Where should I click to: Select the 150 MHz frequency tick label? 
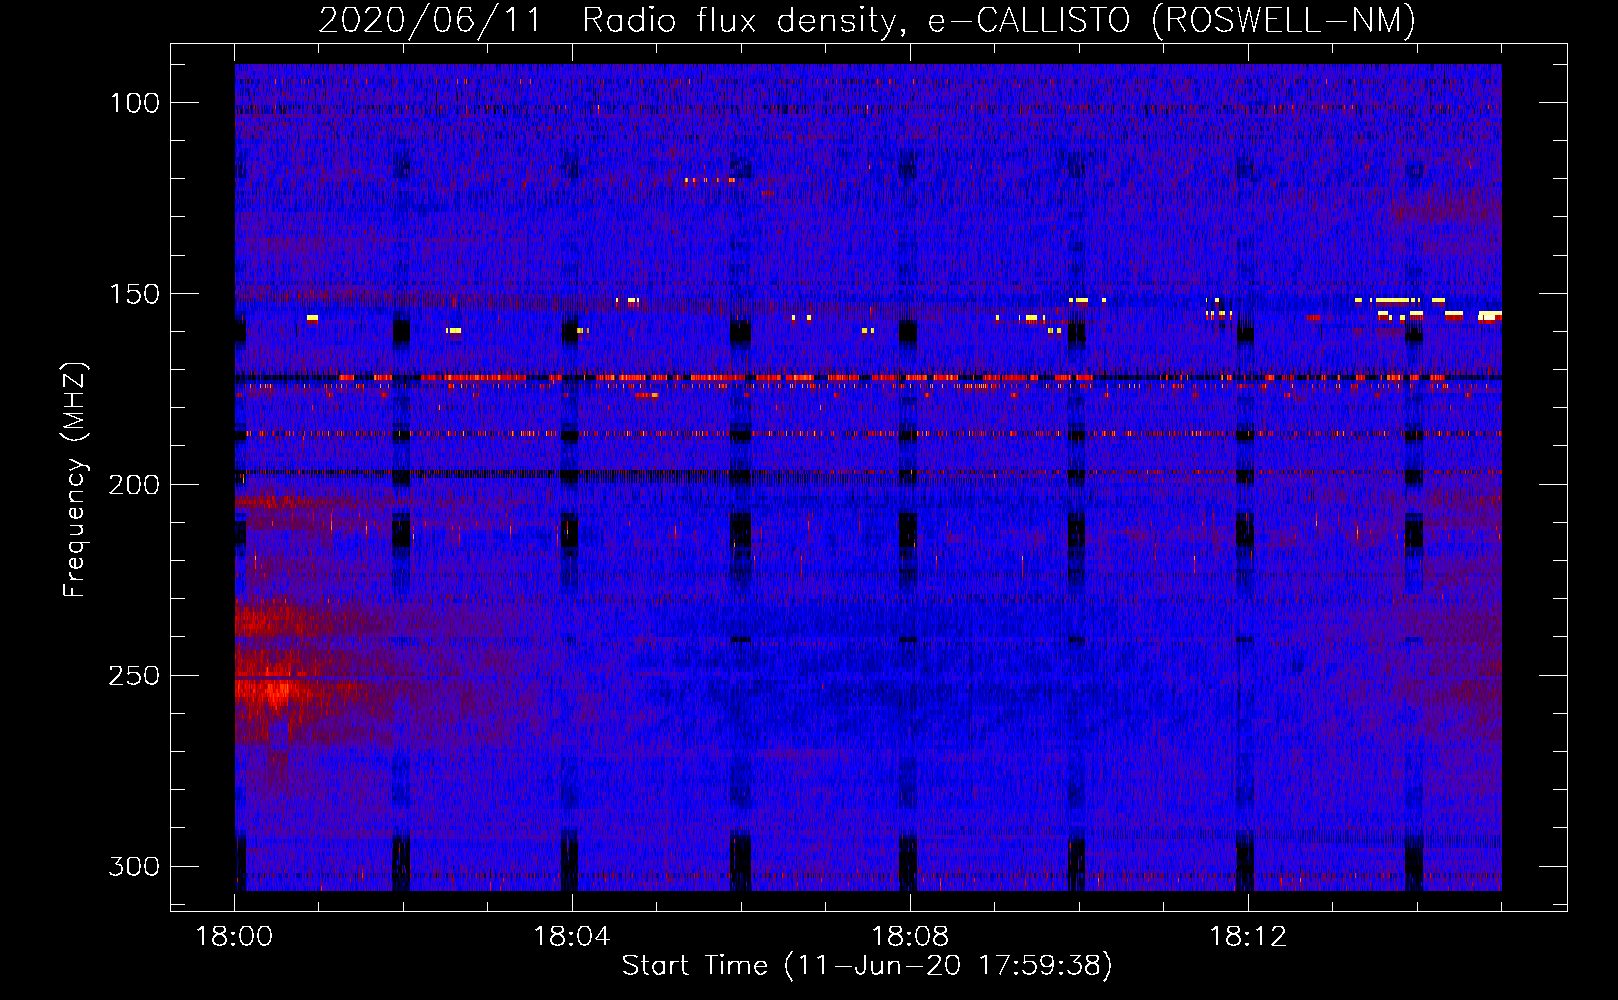135,294
